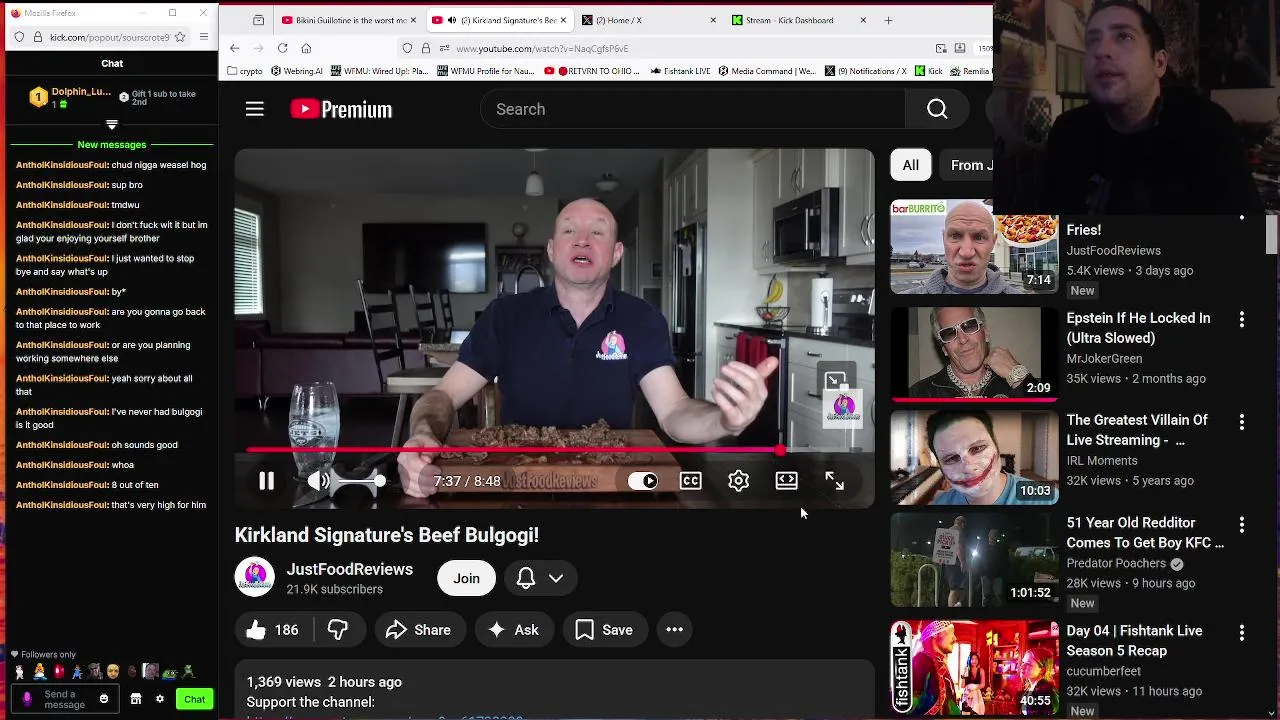This screenshot has width=1280, height=720.
Task: Go to browser home page
Action: coord(306,48)
